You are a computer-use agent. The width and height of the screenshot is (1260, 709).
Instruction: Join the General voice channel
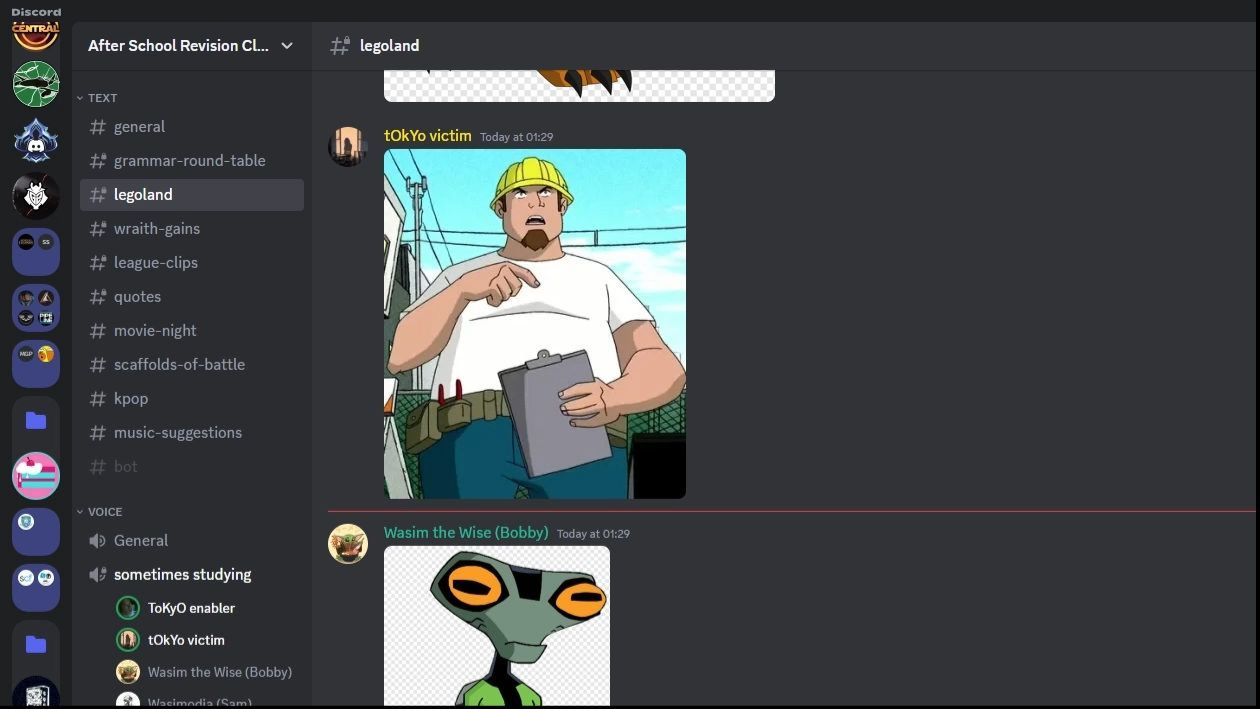click(x=191, y=540)
